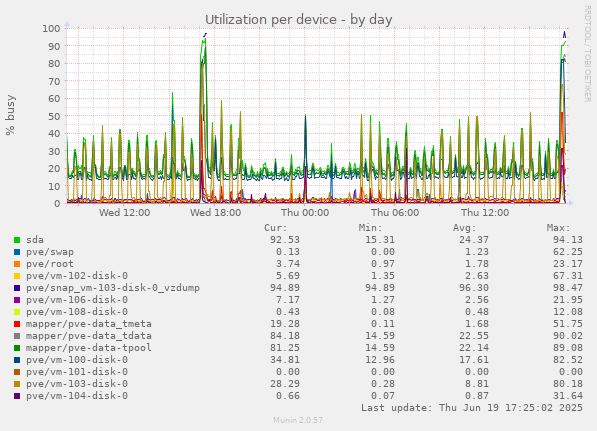Click vm-104-disk-0 max value 31.64
597x431 pixels.
coord(568,396)
